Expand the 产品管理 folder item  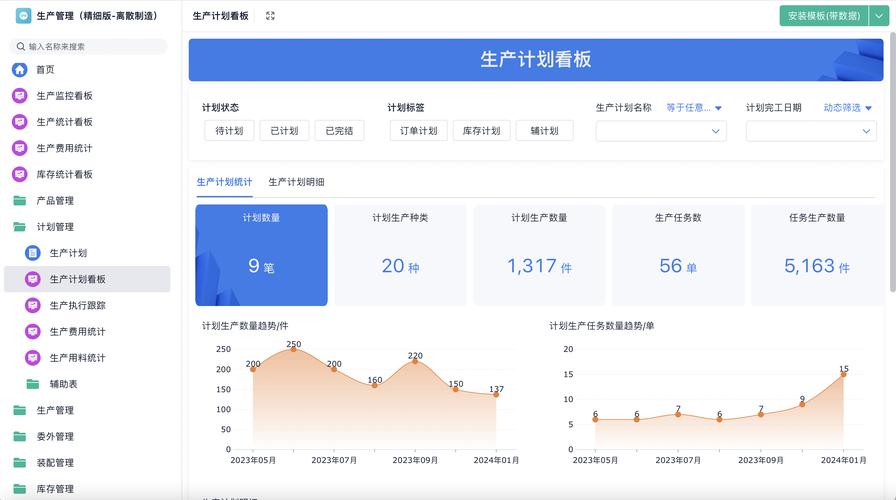(x=87, y=201)
